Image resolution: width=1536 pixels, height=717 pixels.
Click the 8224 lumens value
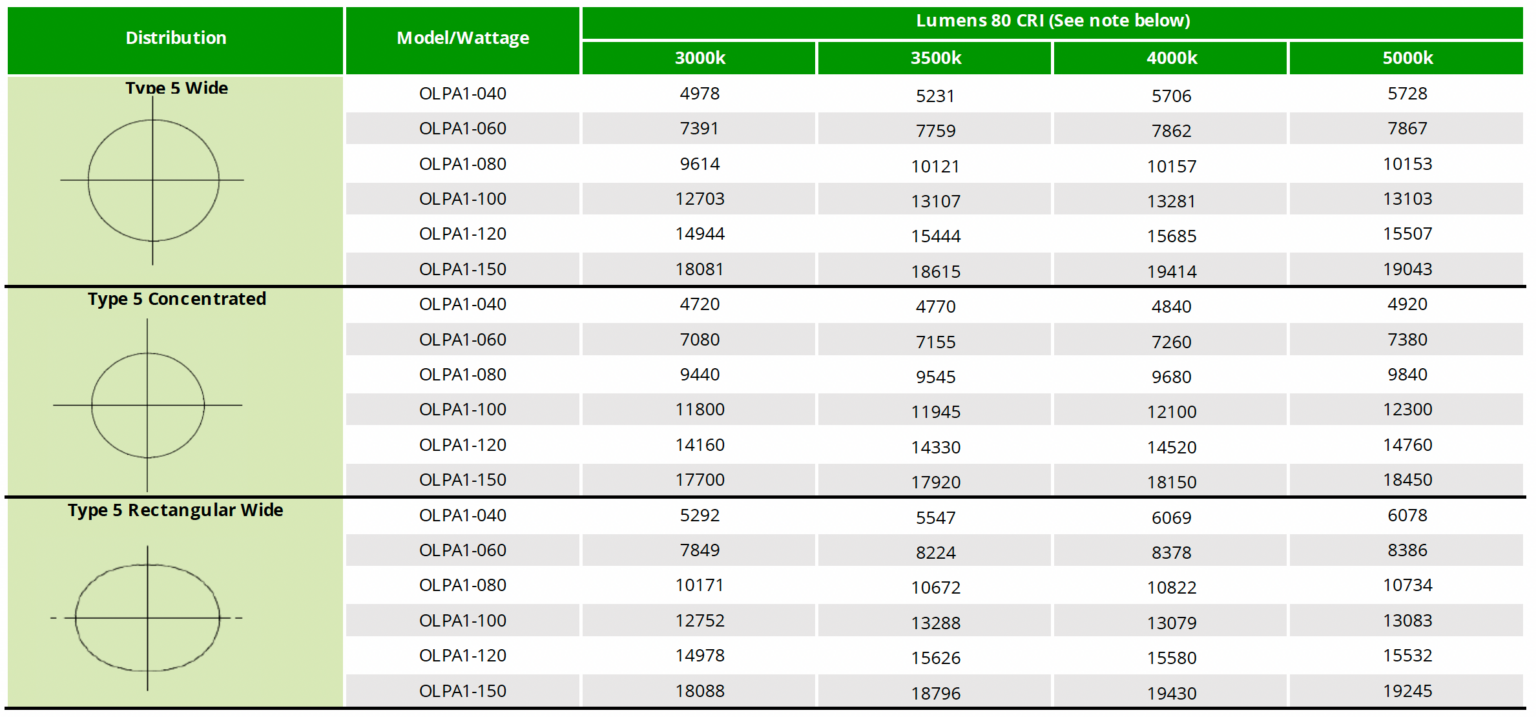tap(935, 552)
